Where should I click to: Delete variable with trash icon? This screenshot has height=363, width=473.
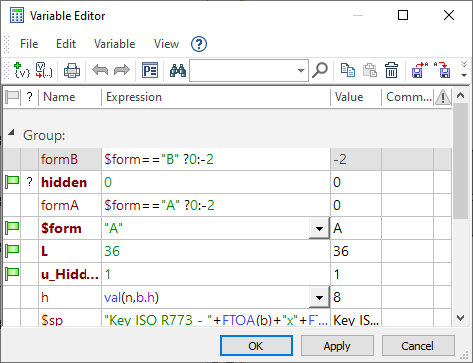pos(391,70)
